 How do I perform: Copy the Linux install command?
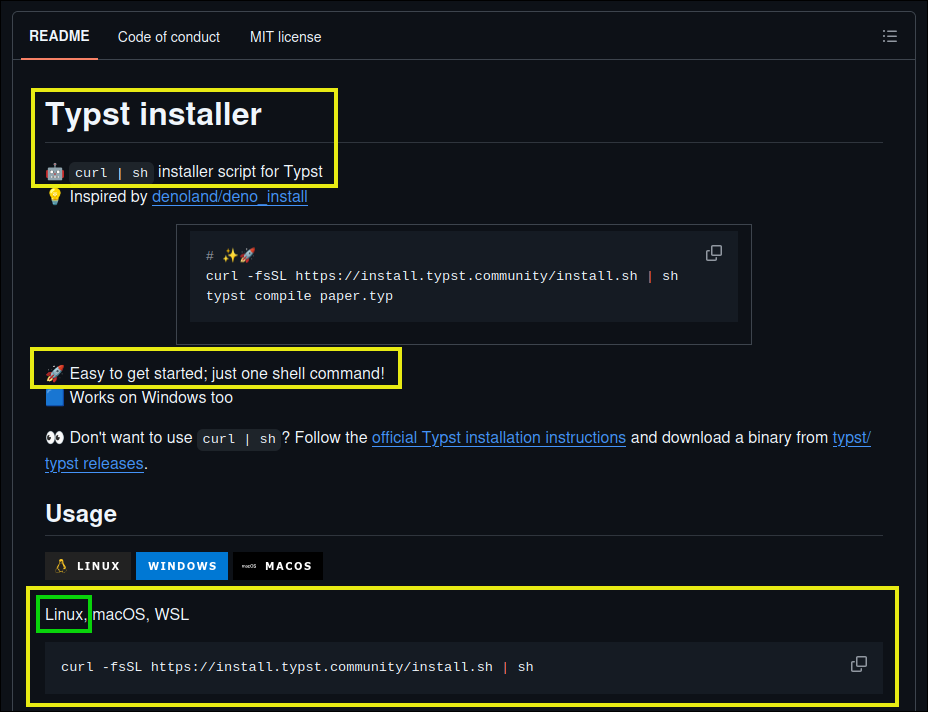(x=859, y=664)
